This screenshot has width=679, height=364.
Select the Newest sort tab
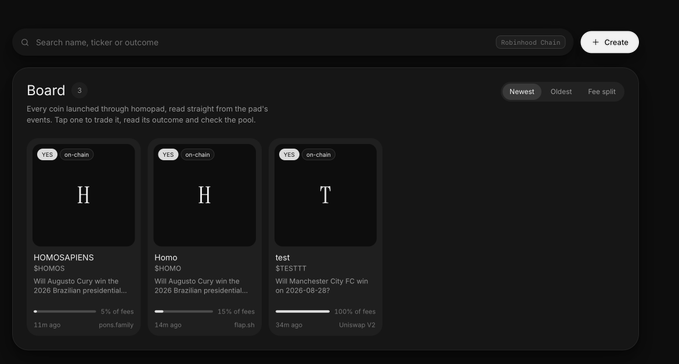tap(522, 92)
